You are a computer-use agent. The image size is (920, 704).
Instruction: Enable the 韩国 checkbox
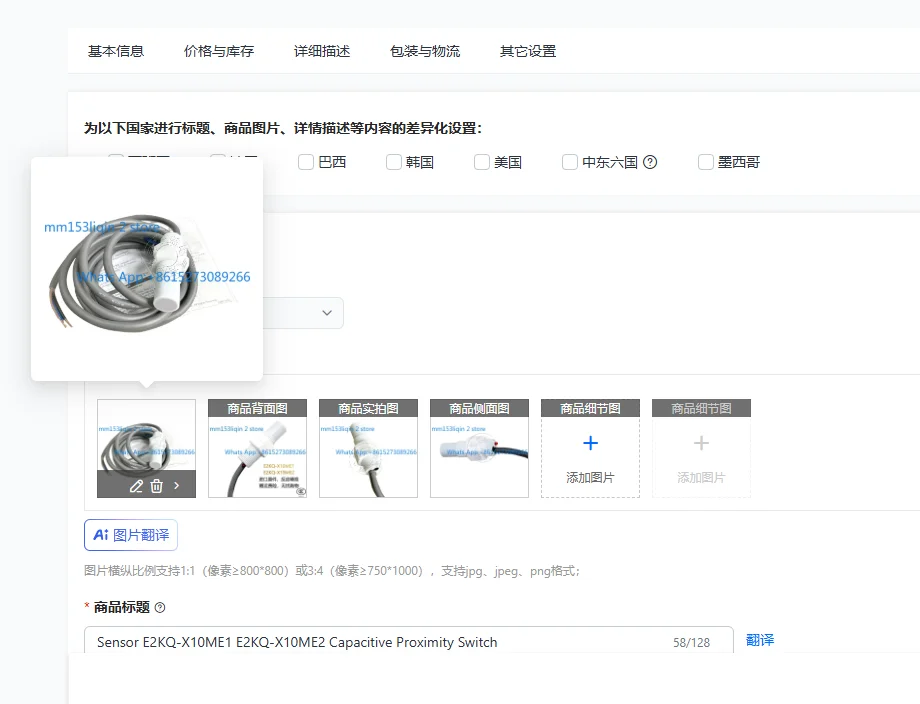(394, 162)
